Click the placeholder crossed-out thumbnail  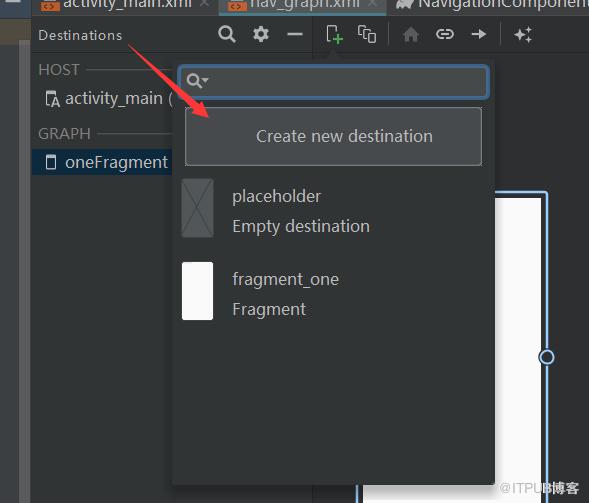(x=198, y=208)
